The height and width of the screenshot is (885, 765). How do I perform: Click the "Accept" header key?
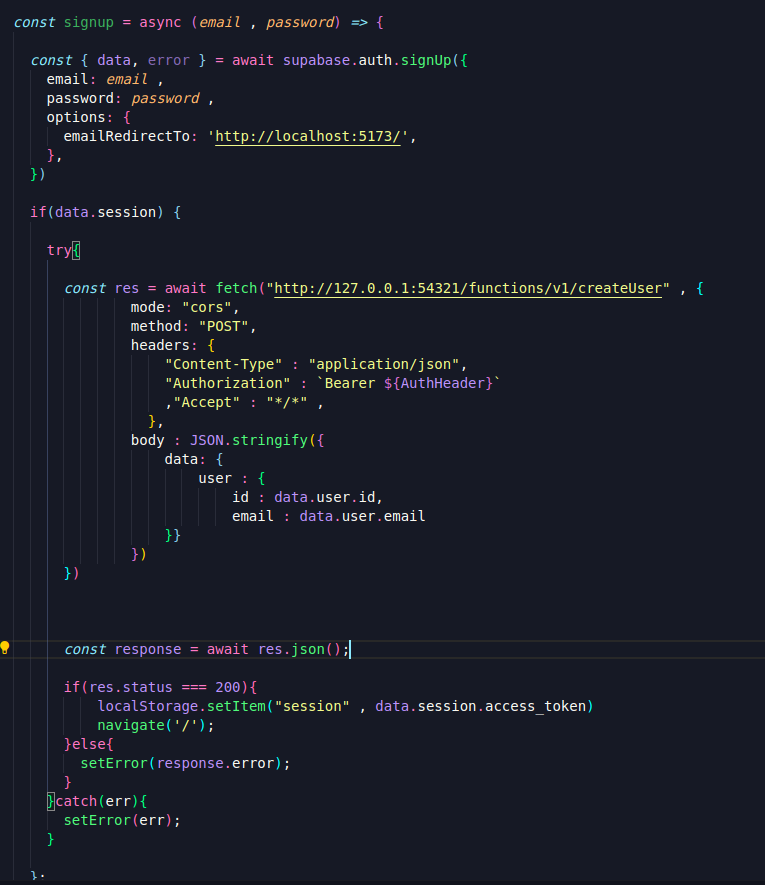(207, 402)
